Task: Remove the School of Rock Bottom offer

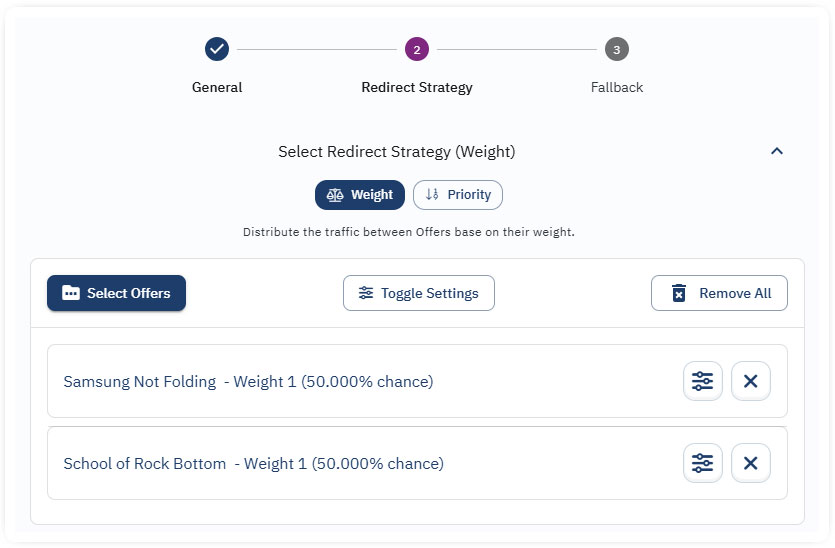Action: click(751, 463)
